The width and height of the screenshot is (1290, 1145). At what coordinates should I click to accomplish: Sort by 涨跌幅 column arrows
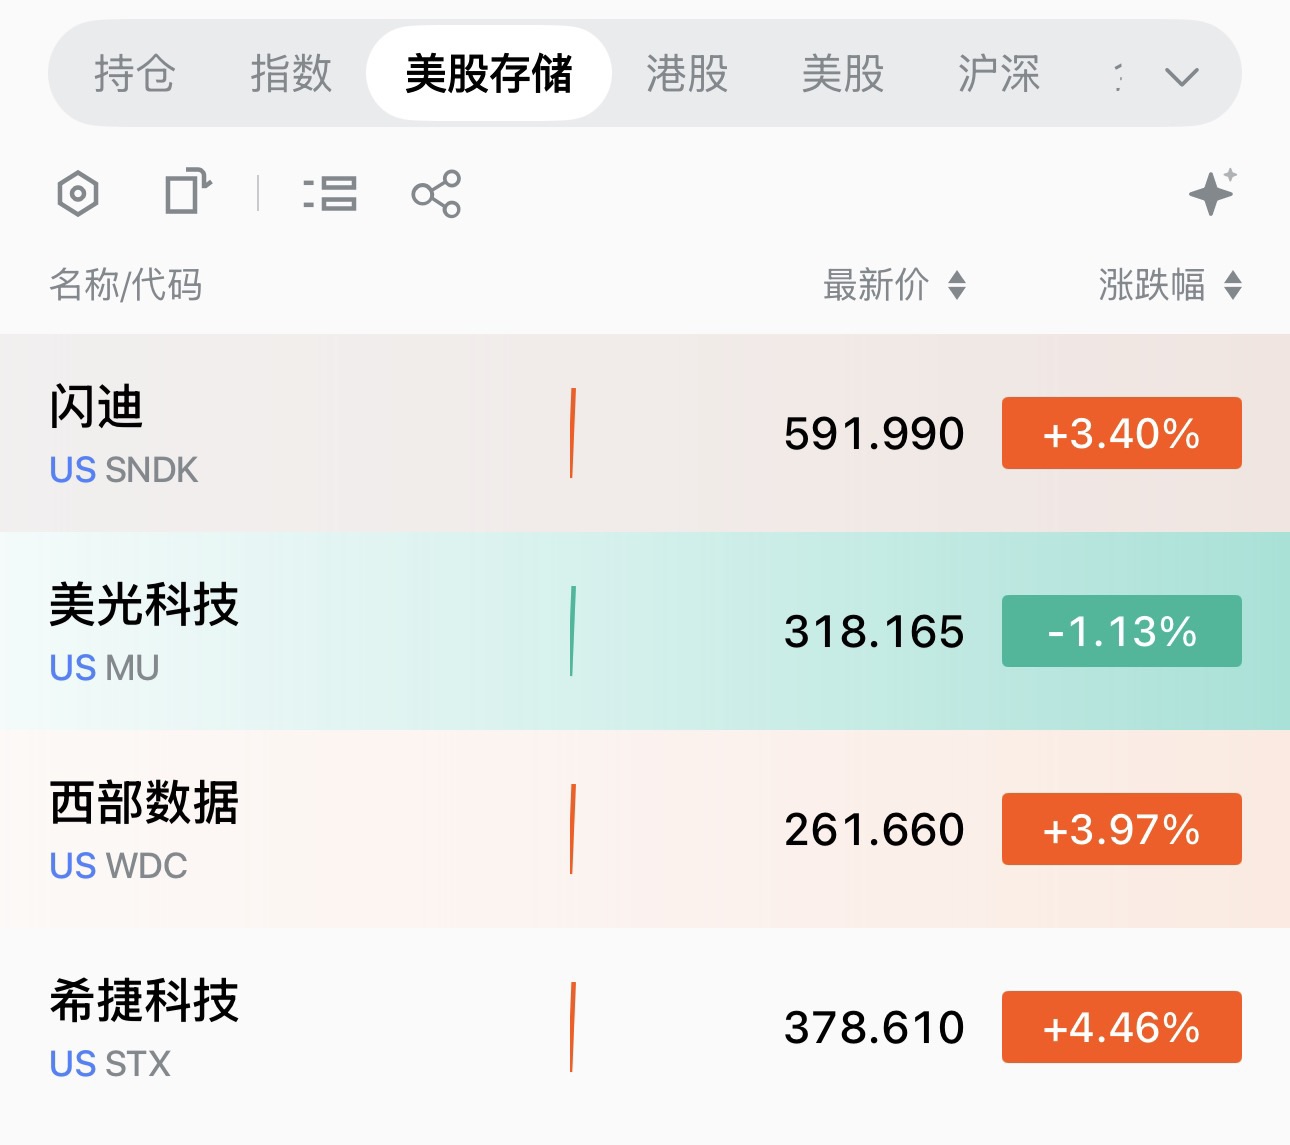click(1233, 286)
